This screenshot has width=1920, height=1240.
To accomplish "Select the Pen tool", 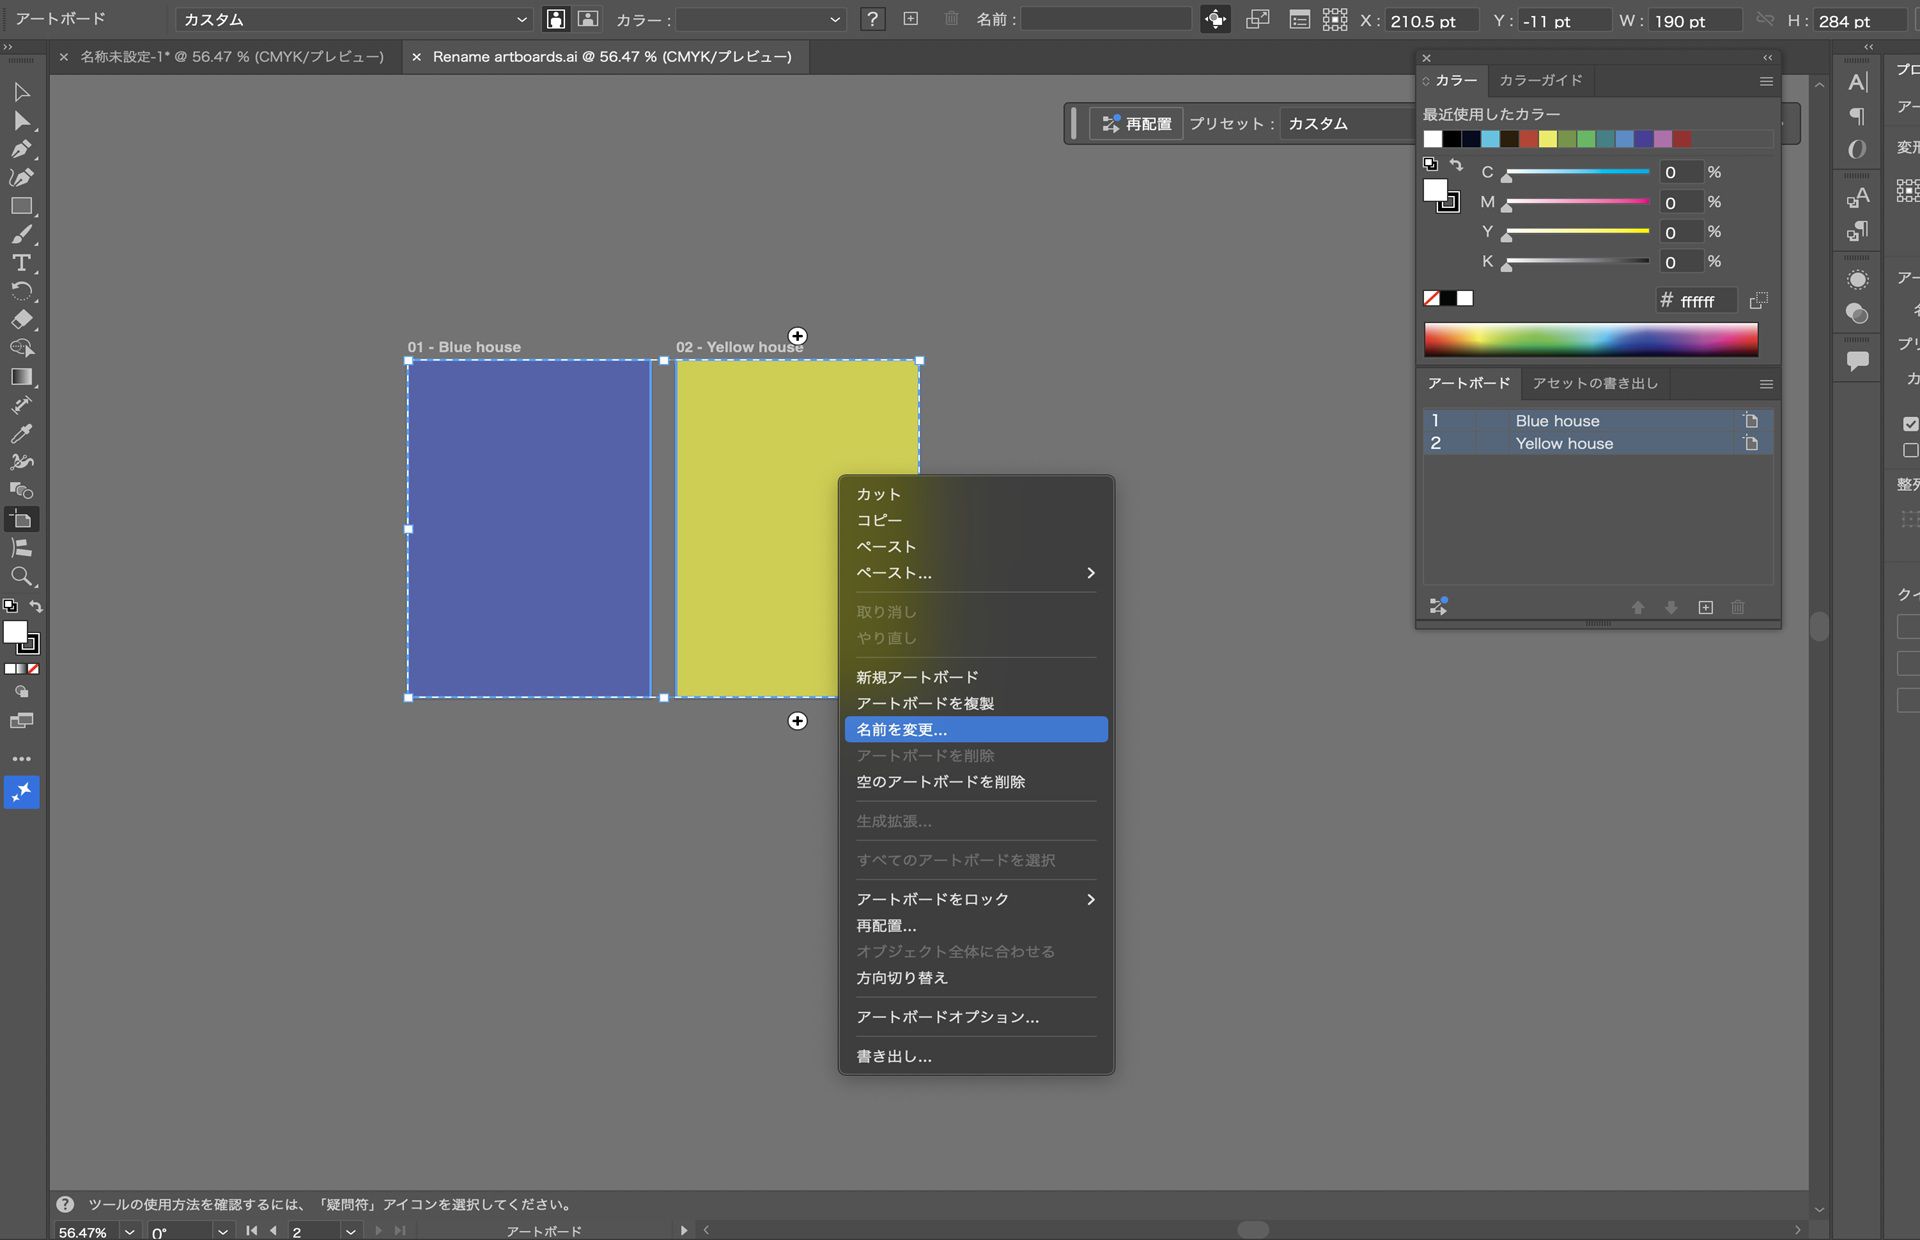I will click(20, 149).
